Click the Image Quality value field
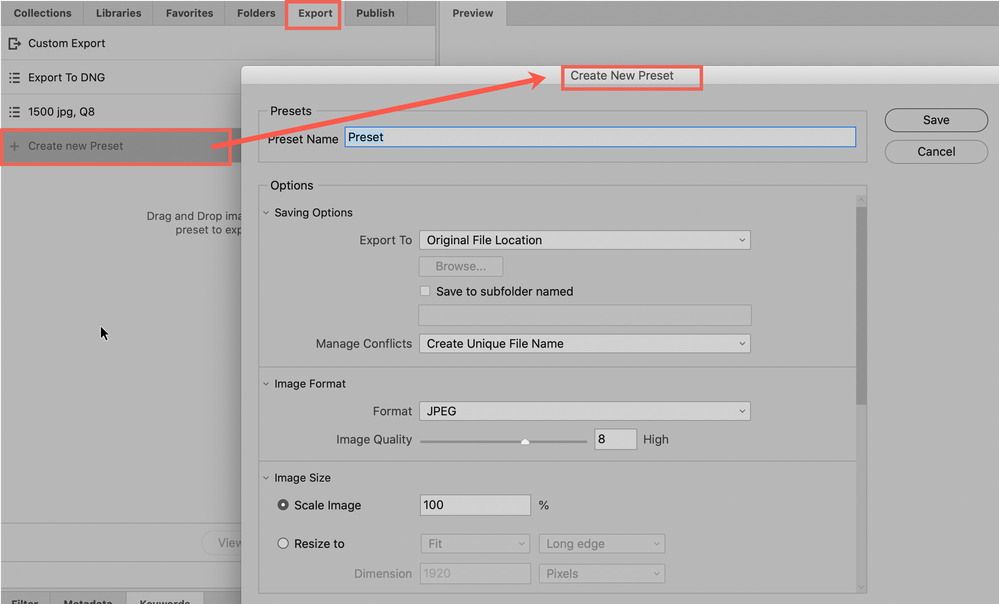 pyautogui.click(x=615, y=439)
